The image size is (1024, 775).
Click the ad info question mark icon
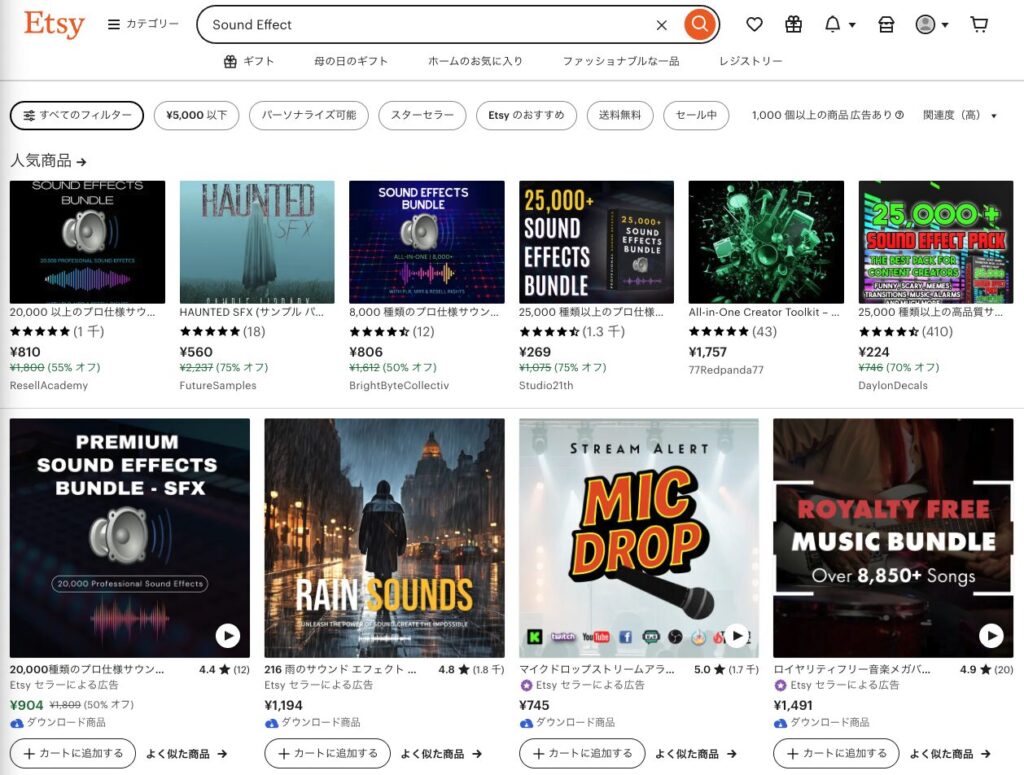(x=899, y=115)
